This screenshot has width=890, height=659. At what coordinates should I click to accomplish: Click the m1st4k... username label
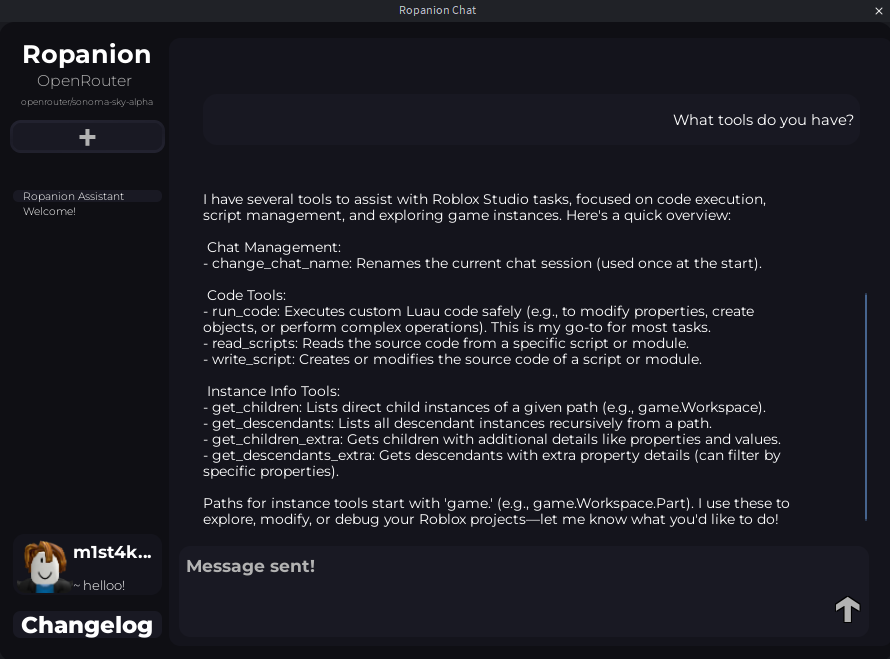click(112, 552)
